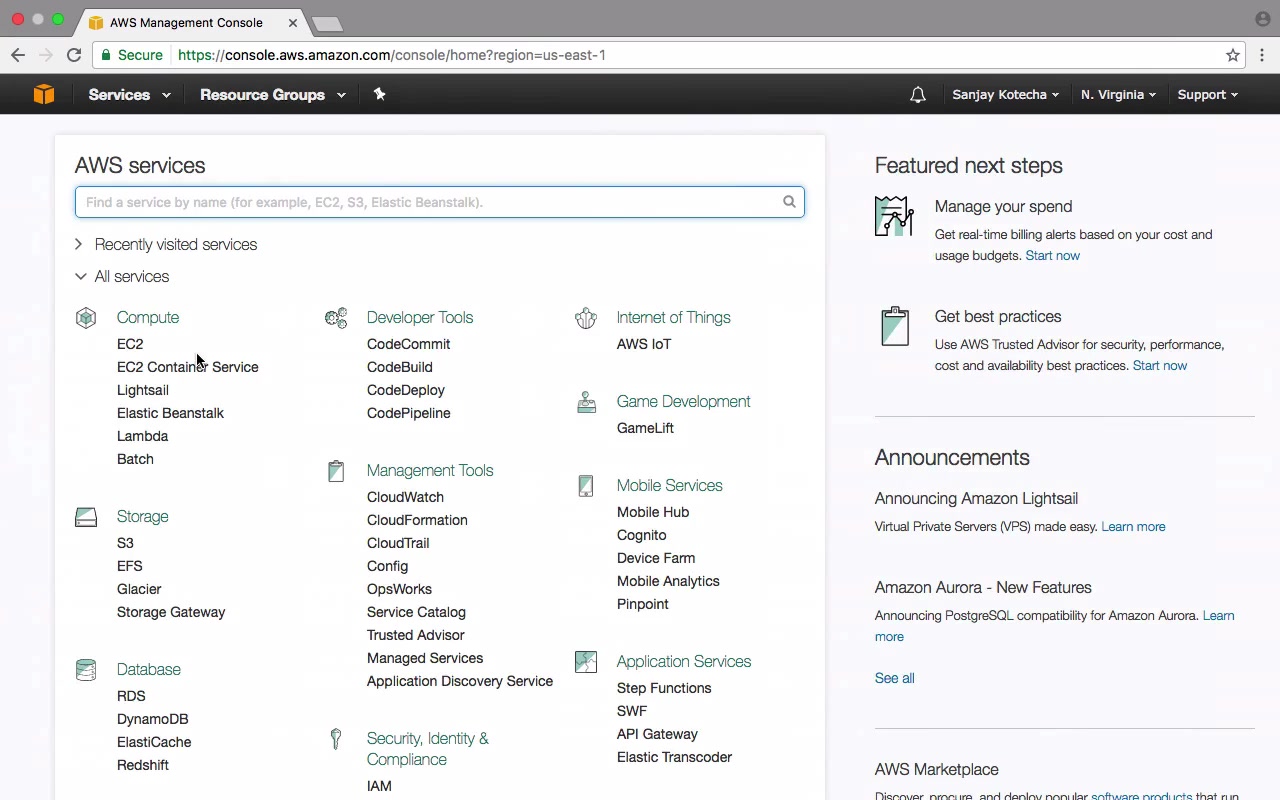Open the notifications bell
This screenshot has width=1280, height=800.
pos(917,95)
